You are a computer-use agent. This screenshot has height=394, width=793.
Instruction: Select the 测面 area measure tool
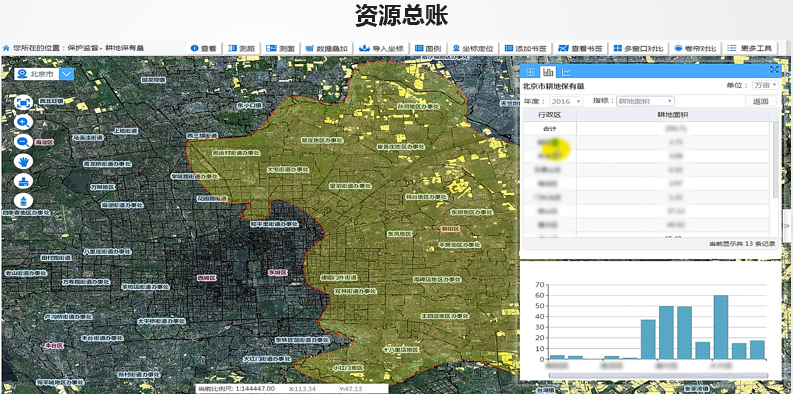point(280,49)
